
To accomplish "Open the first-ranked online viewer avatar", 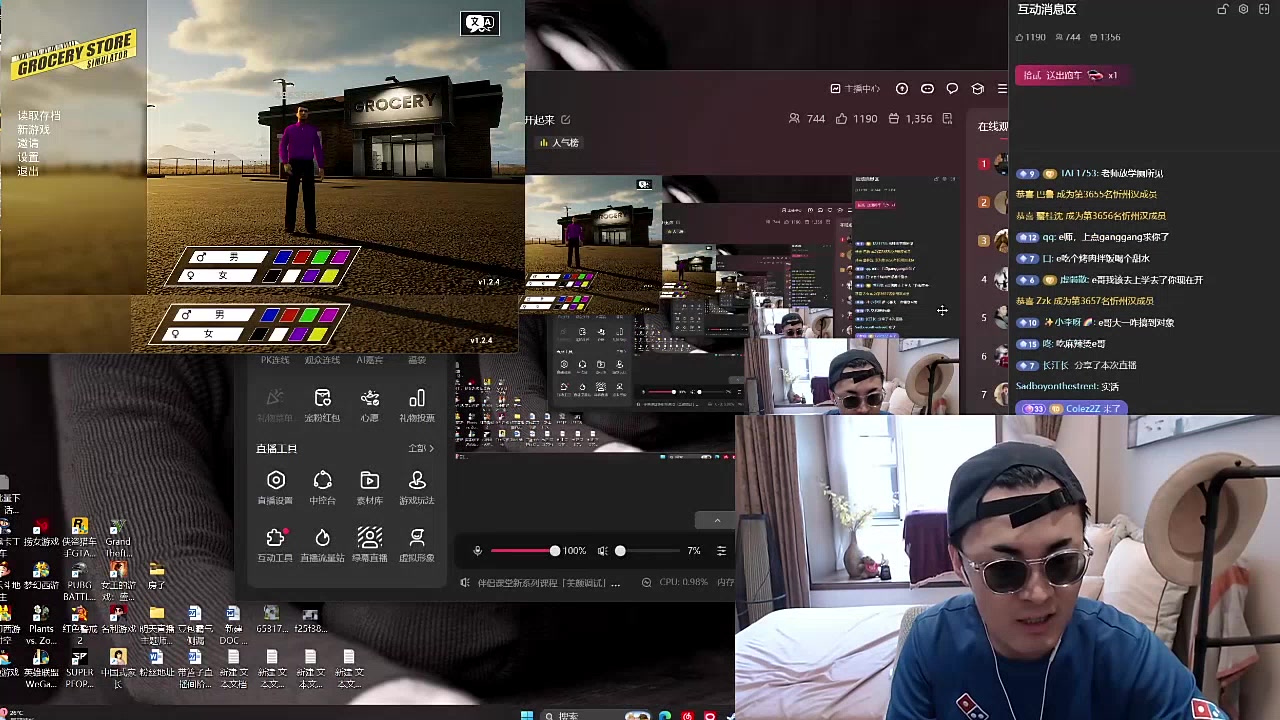I will point(1001,163).
